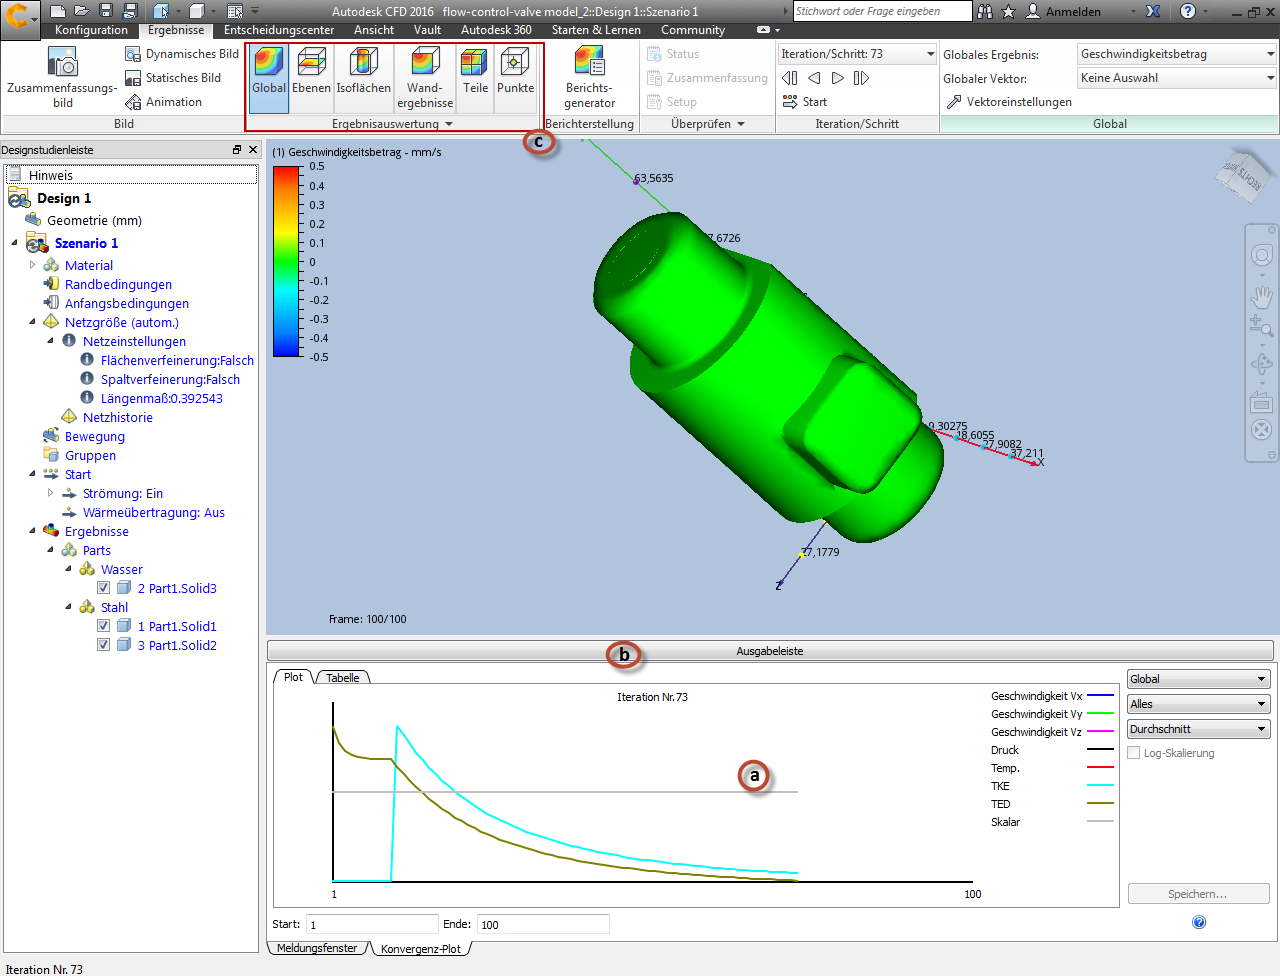The image size is (1280, 976).
Task: Click the New file icon in the quick access toolbar
Action: [x=58, y=11]
